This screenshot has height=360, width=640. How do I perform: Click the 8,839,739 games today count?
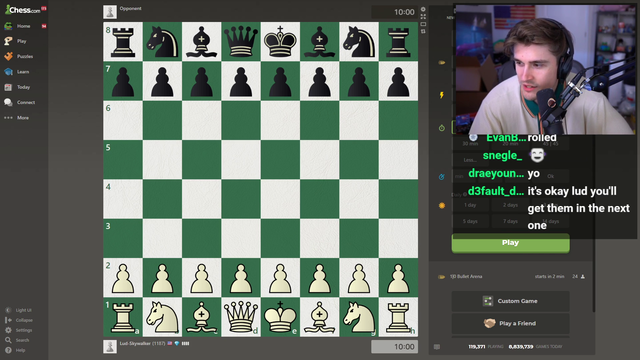click(x=521, y=347)
